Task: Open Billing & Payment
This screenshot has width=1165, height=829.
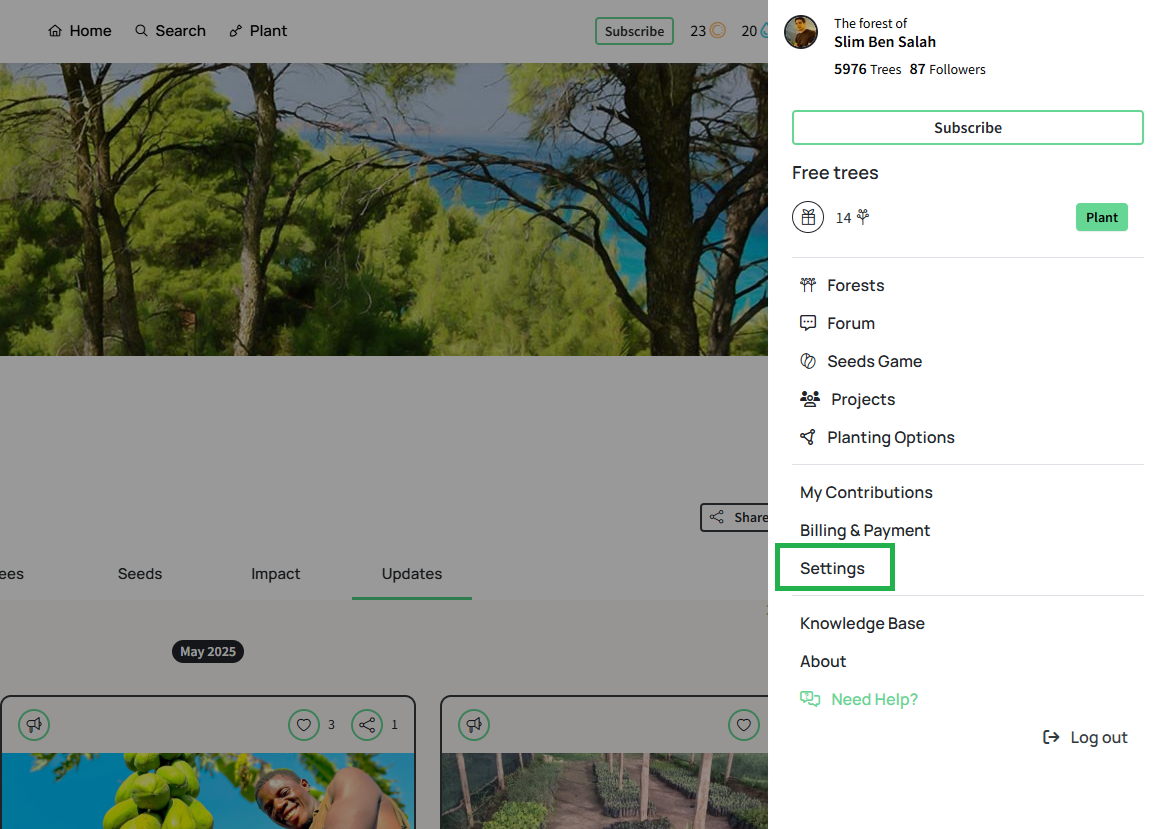Action: (865, 530)
